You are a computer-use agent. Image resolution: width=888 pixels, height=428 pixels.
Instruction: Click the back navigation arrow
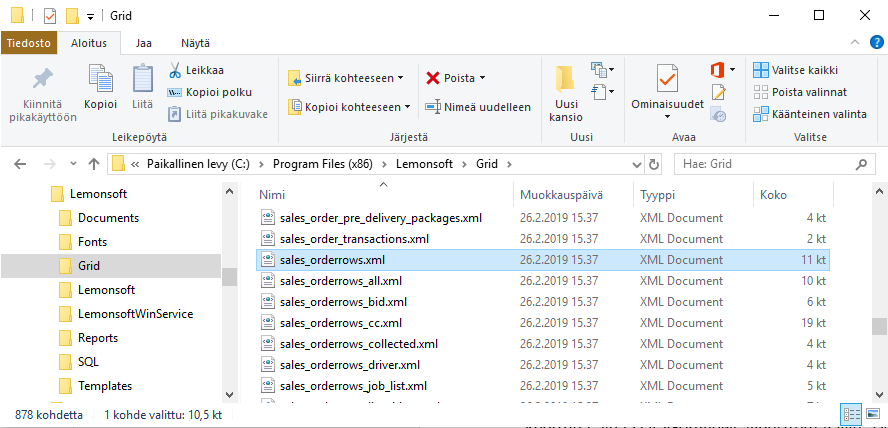click(20, 164)
